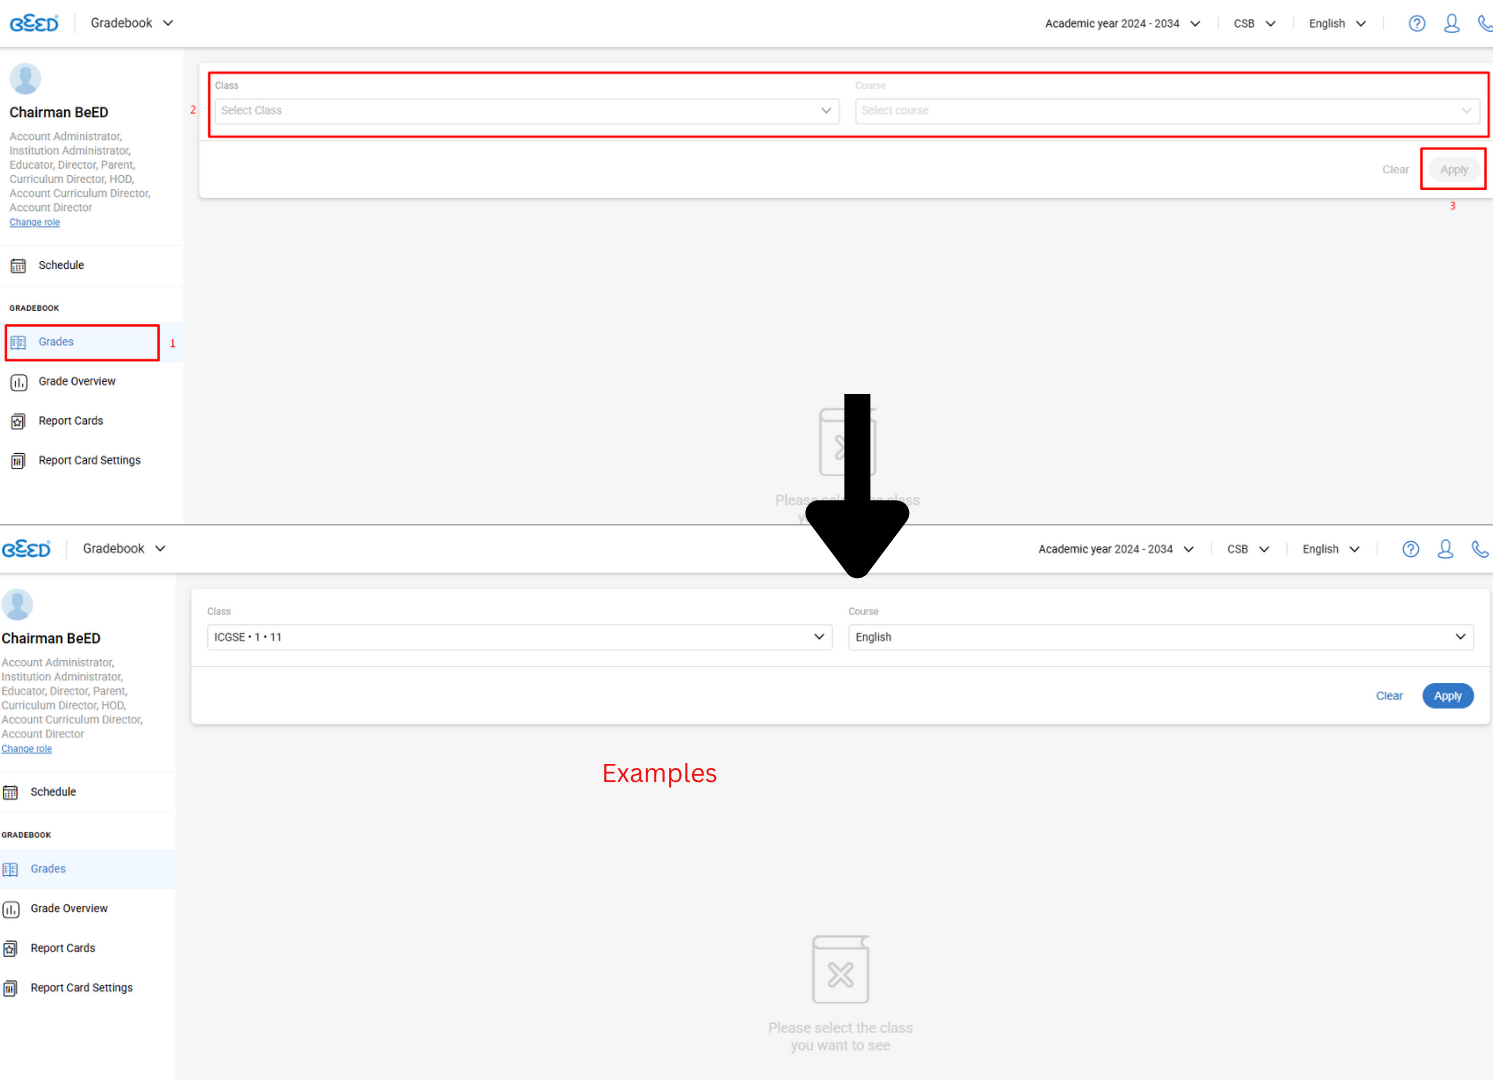
Task: Click the phone contact icon in lower header
Action: coord(1480,549)
